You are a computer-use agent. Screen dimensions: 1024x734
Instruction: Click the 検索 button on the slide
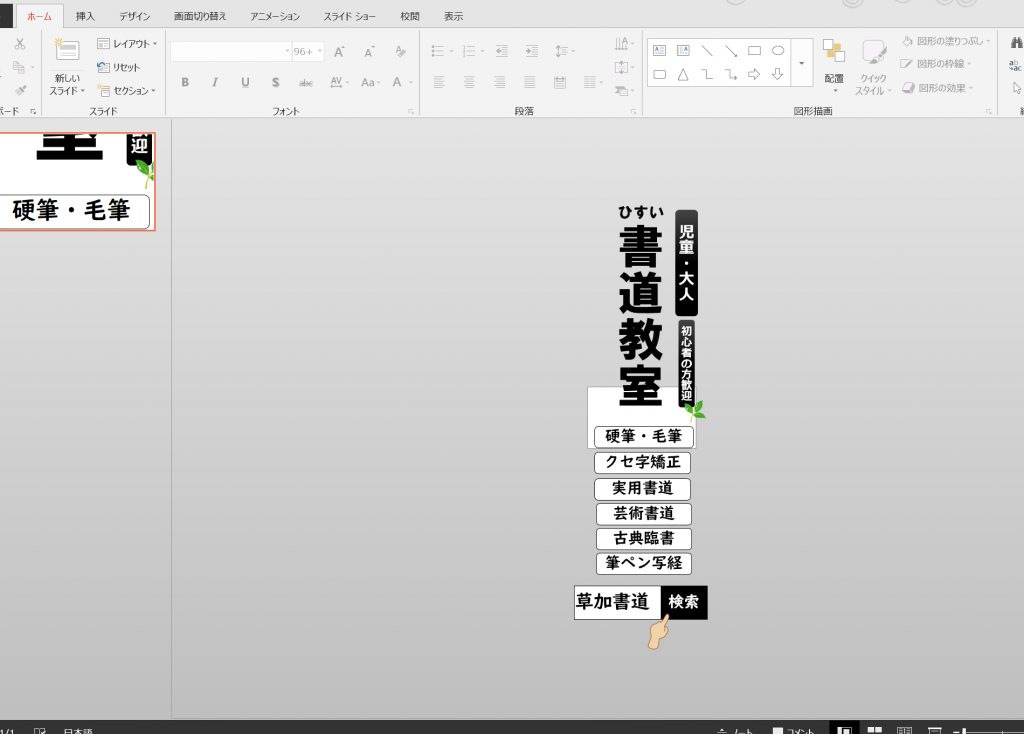[684, 602]
